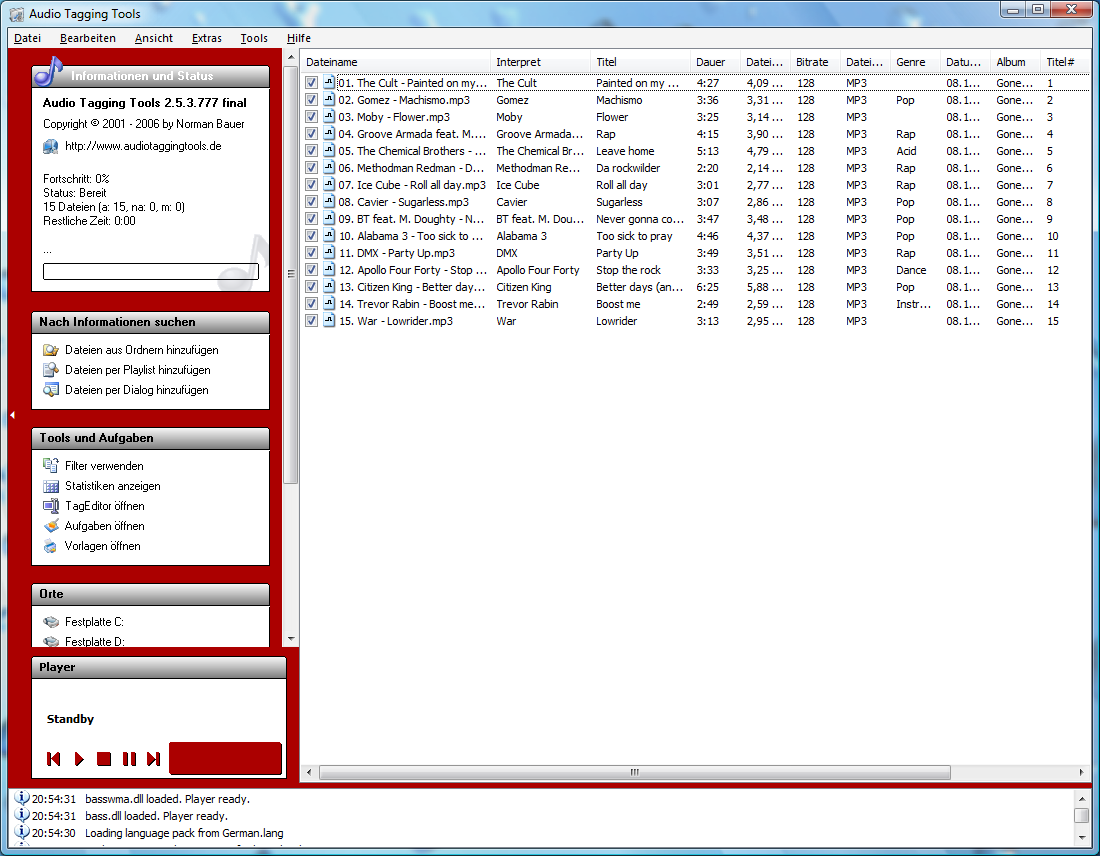
Task: Uncheck the checkbox for 12. Apollo Four Forty
Action: tap(311, 270)
